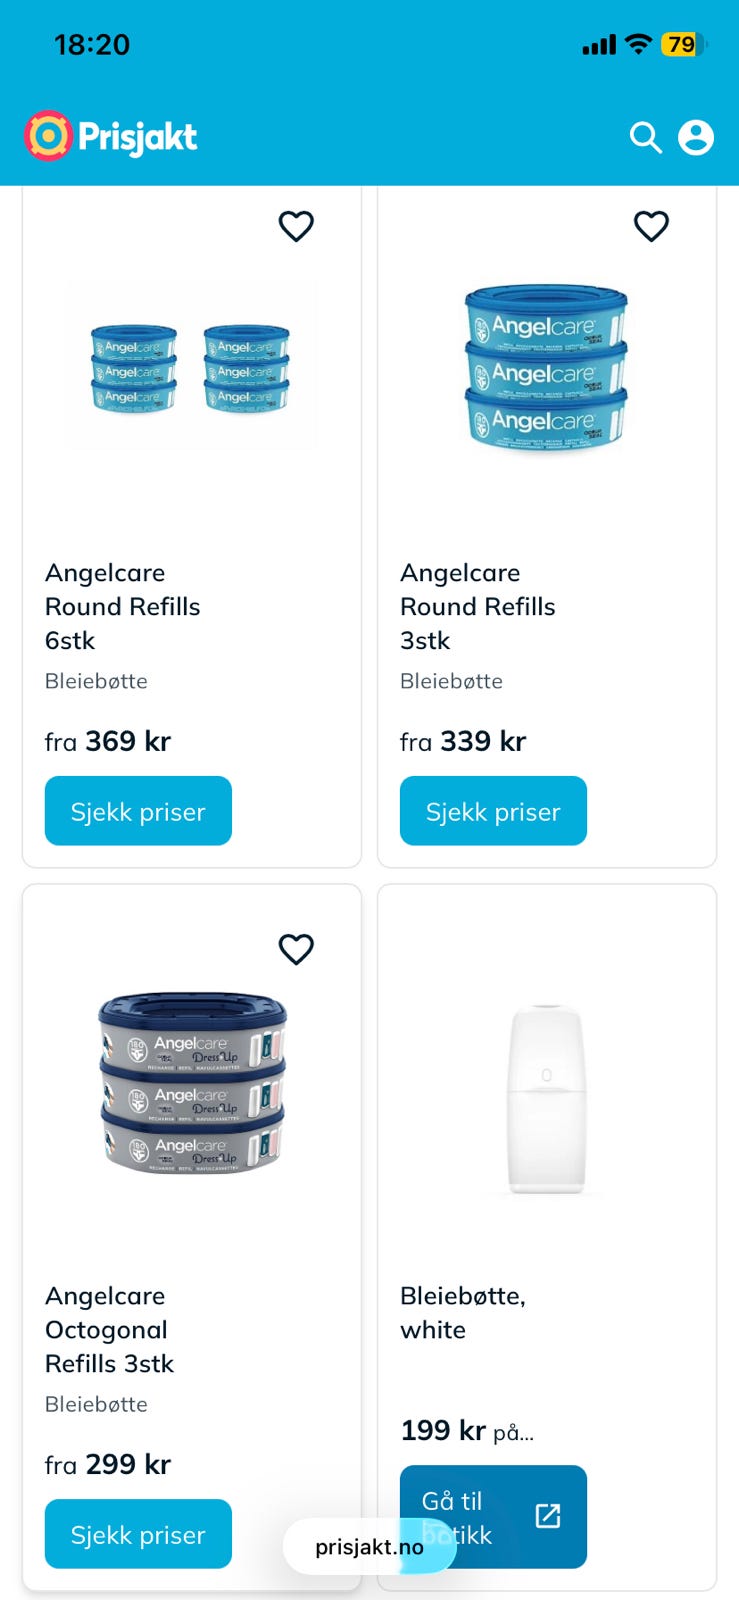Screen dimensions: 739x1600
Task: Open the search magnifier icon
Action: click(645, 138)
